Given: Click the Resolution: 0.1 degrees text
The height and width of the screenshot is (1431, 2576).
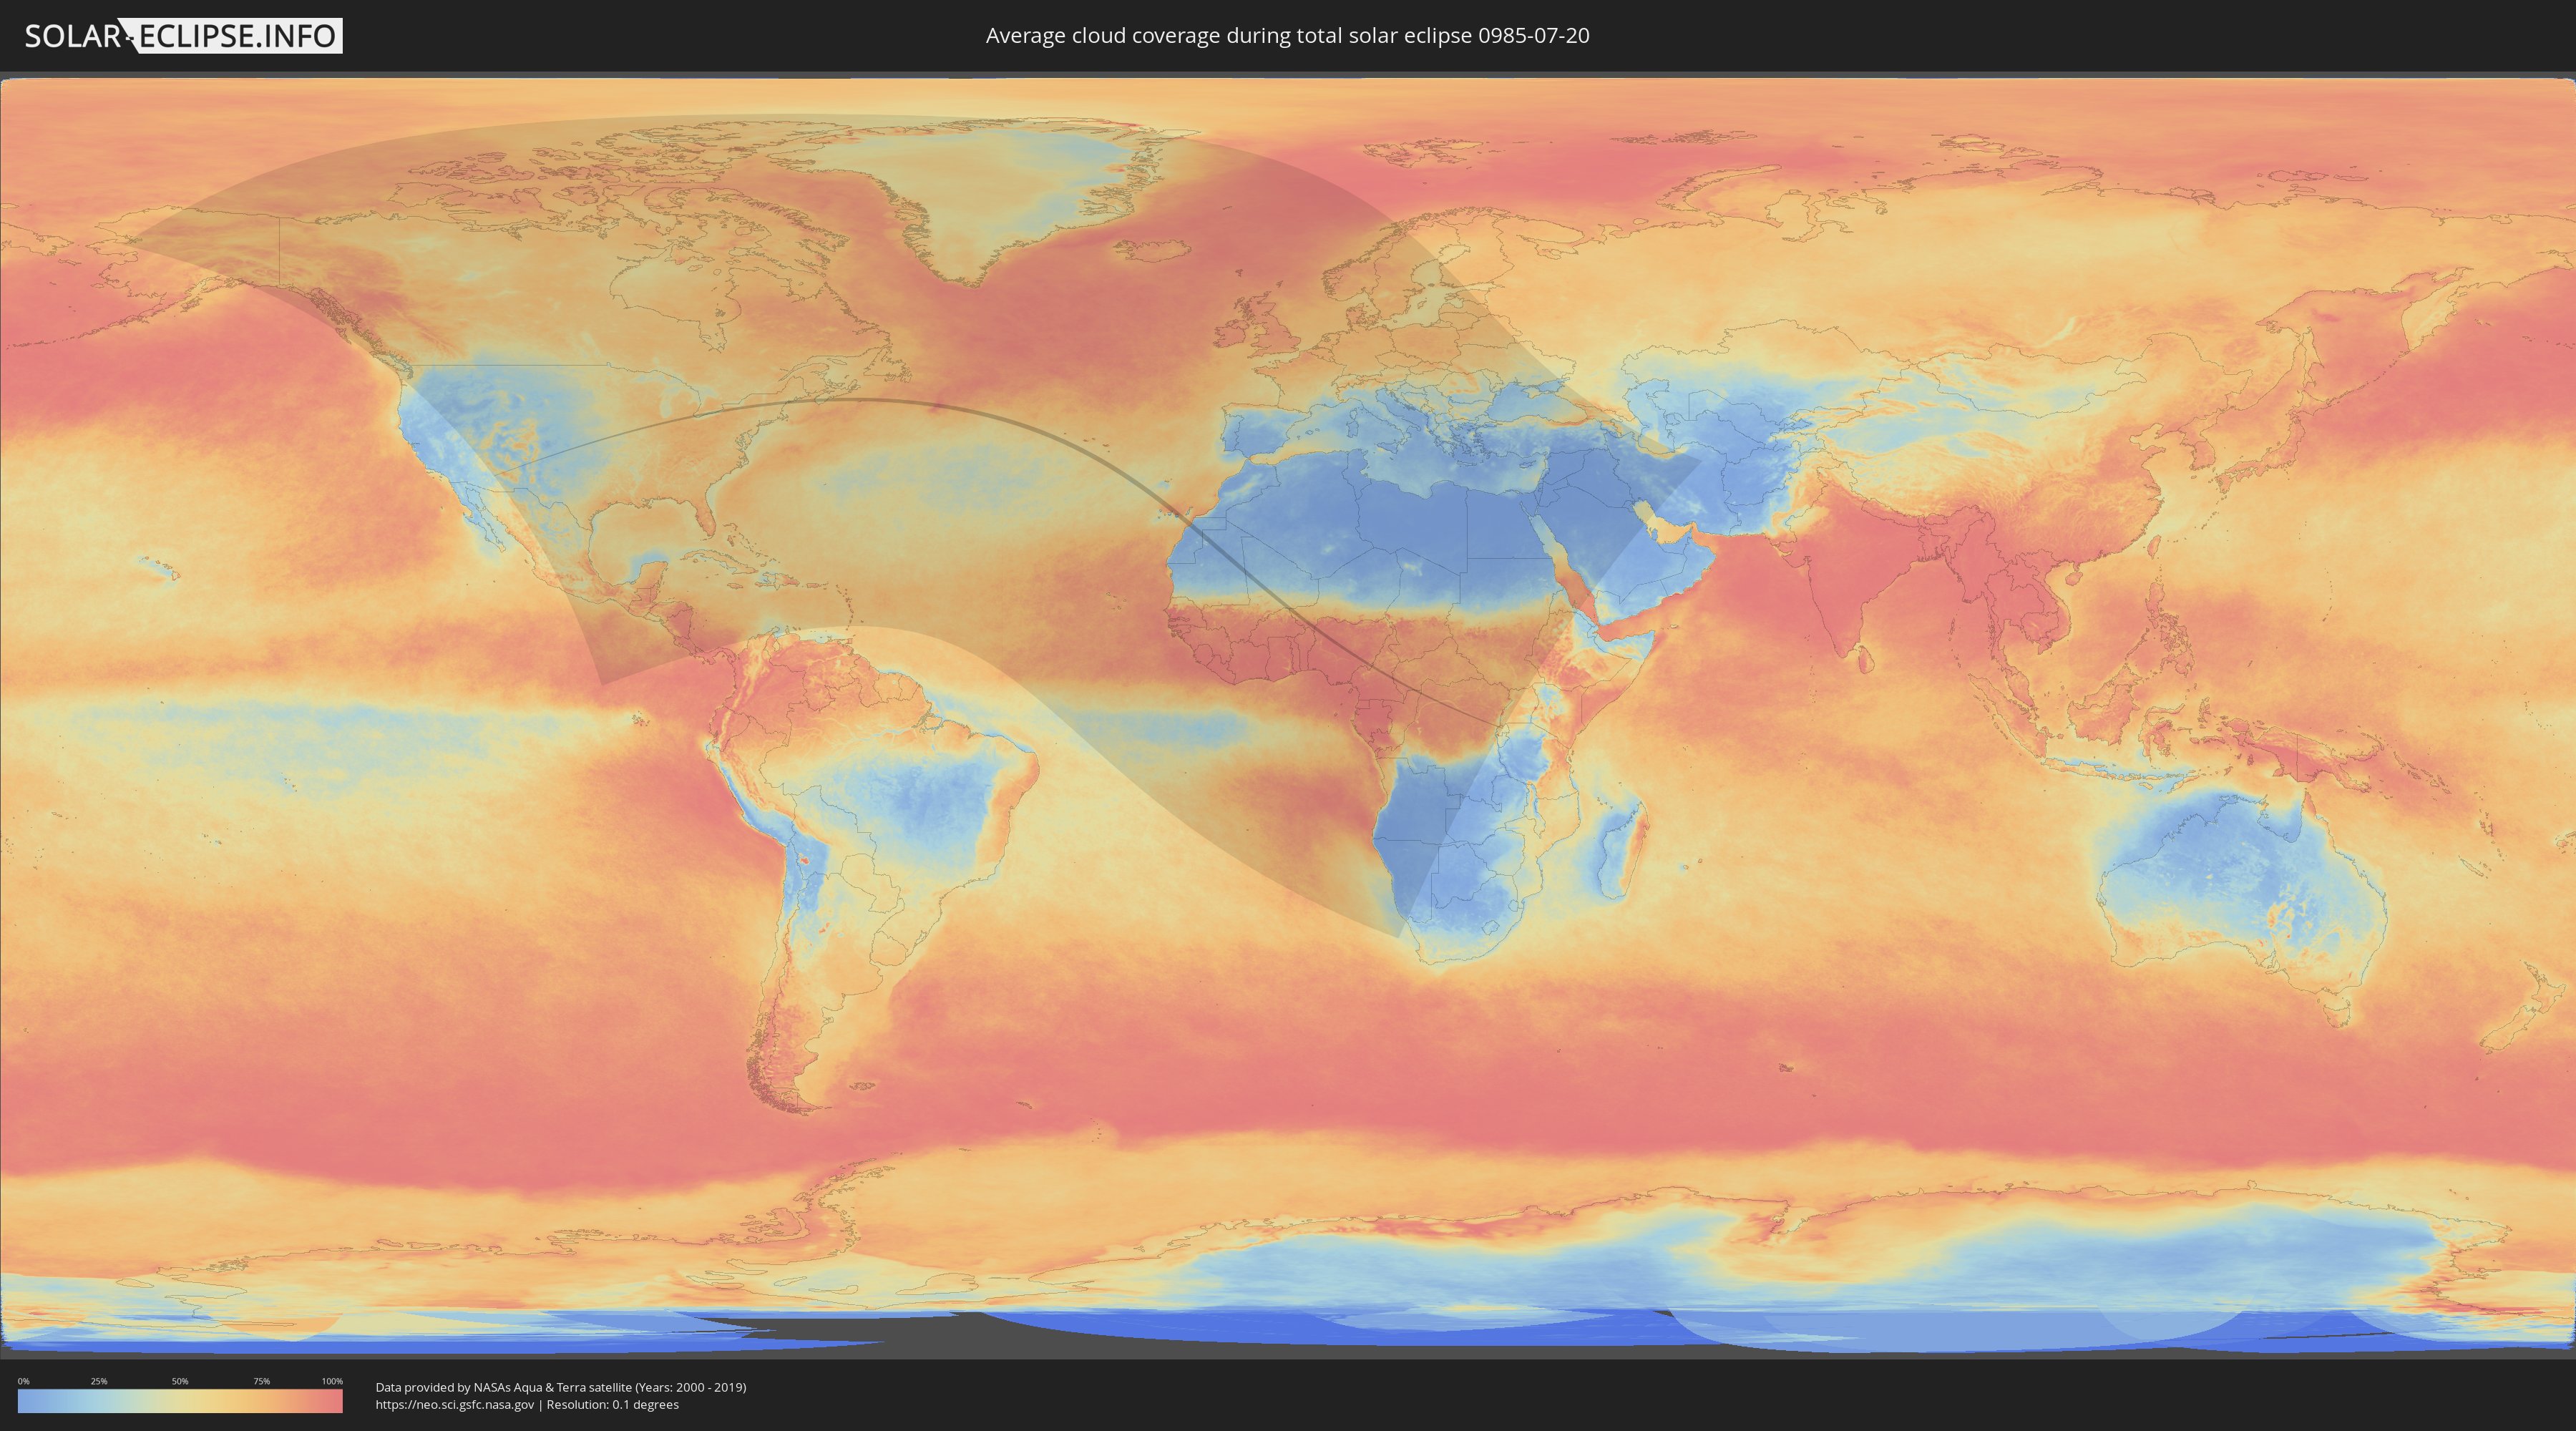Looking at the screenshot, I should [x=613, y=1404].
